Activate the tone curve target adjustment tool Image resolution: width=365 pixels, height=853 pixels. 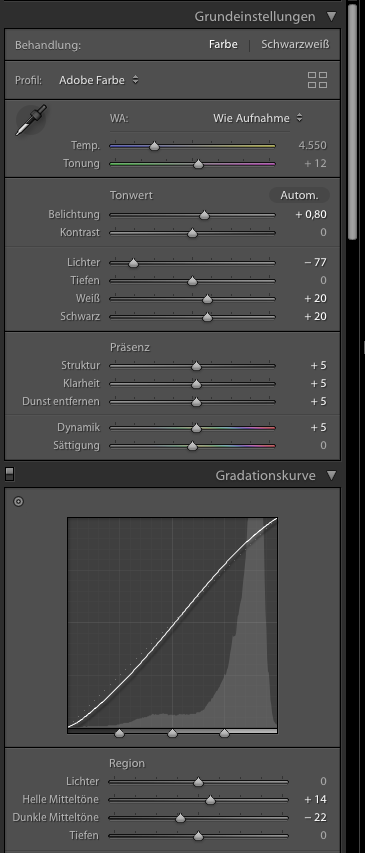[18, 502]
